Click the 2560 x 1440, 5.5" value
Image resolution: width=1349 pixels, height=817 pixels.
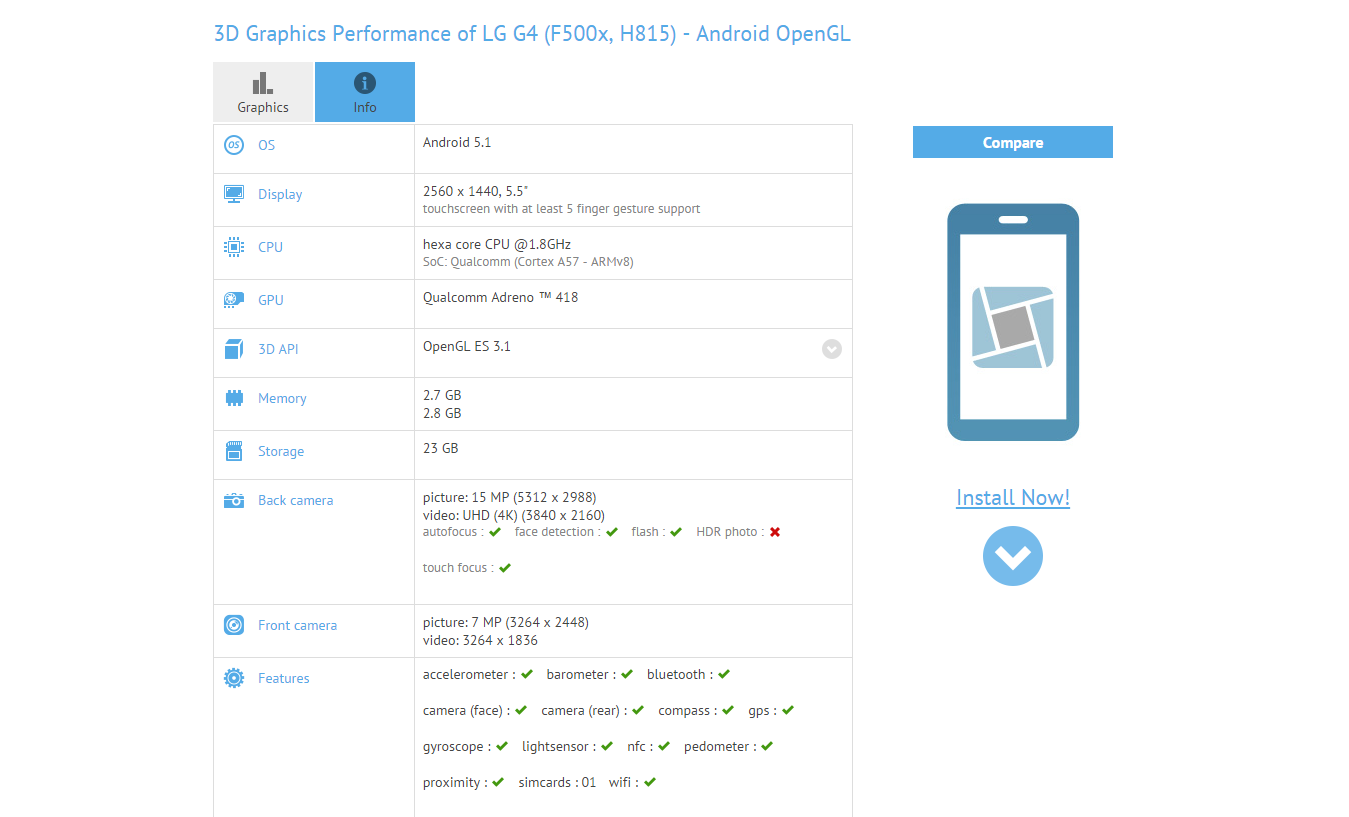click(476, 191)
